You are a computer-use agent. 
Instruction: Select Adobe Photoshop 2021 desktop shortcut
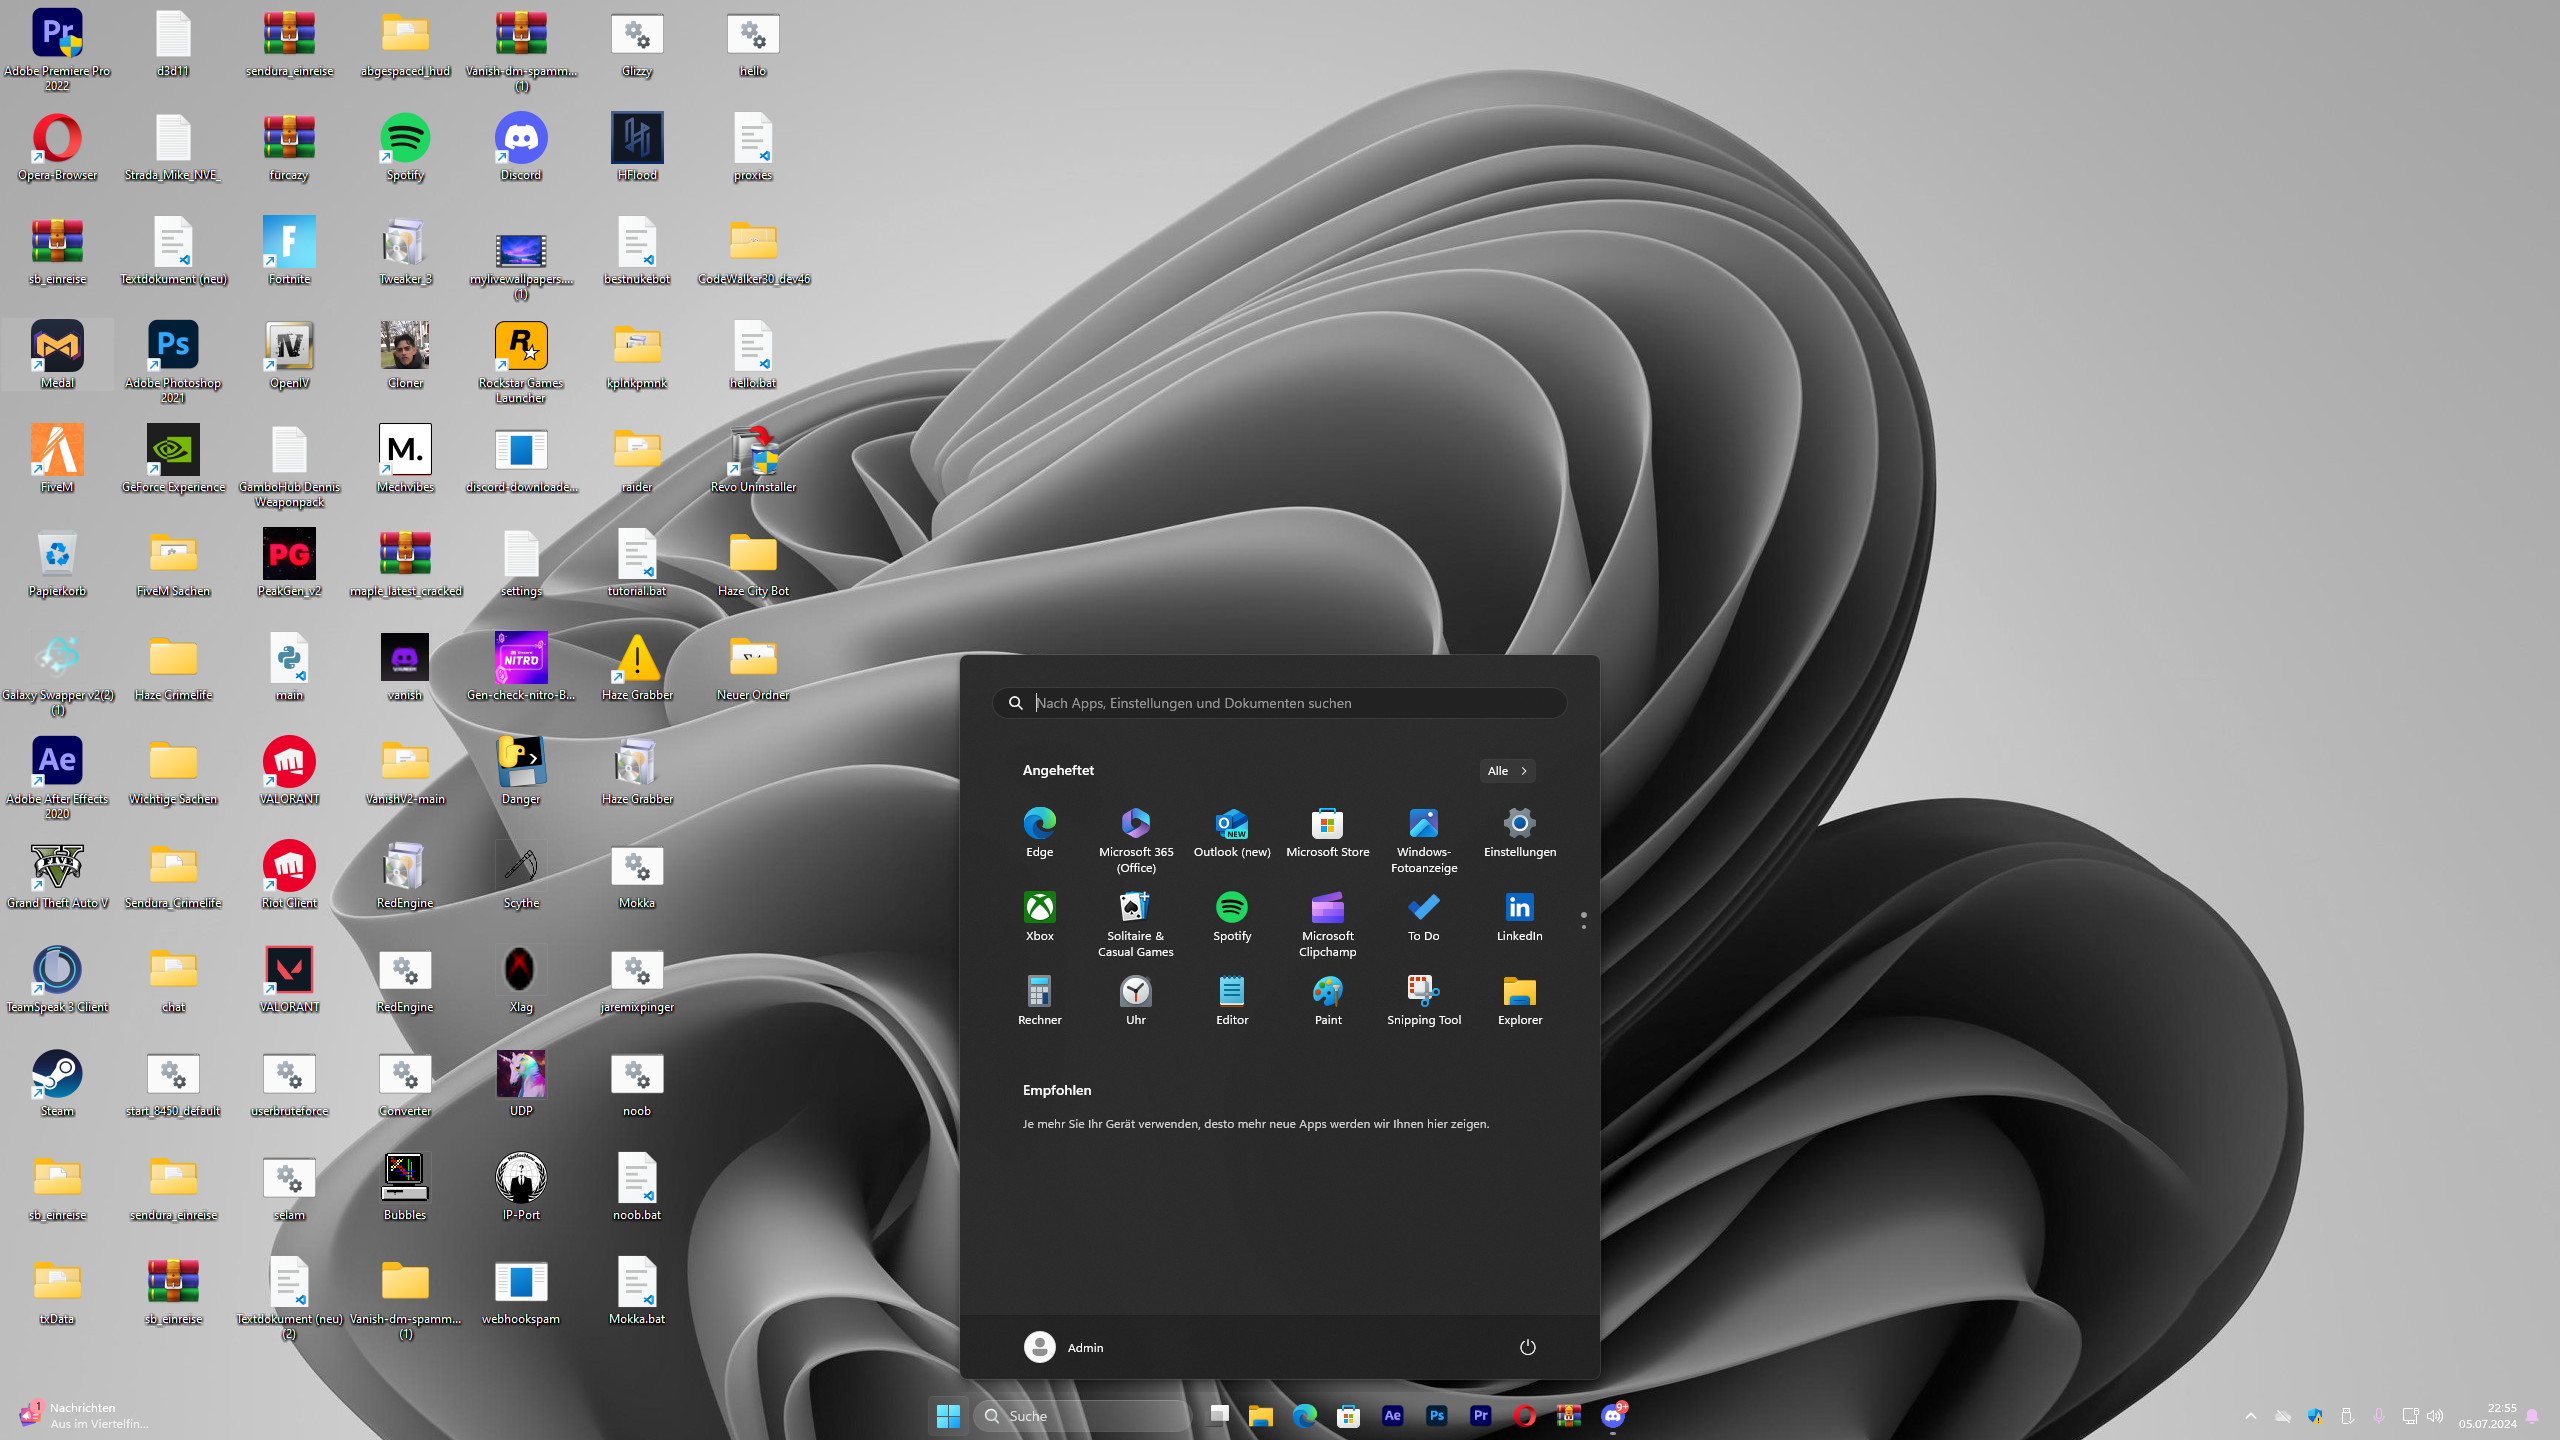tap(173, 362)
